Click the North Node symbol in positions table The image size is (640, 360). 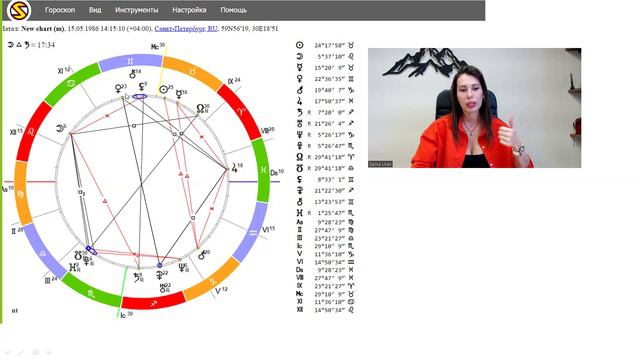pyautogui.click(x=300, y=157)
